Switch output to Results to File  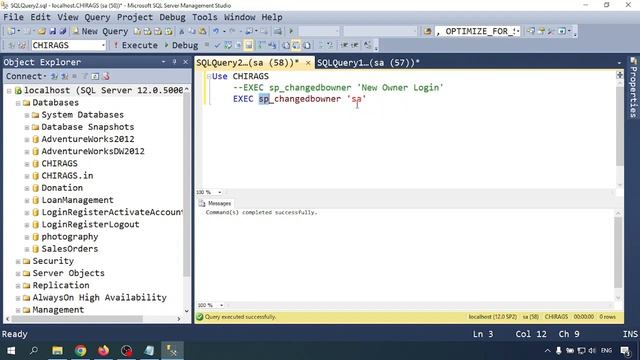307,45
